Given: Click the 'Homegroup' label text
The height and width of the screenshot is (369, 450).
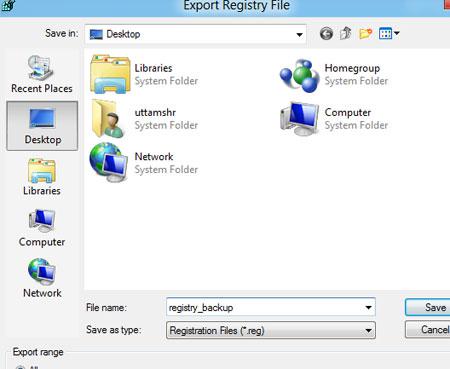Looking at the screenshot, I should click(x=352, y=68).
